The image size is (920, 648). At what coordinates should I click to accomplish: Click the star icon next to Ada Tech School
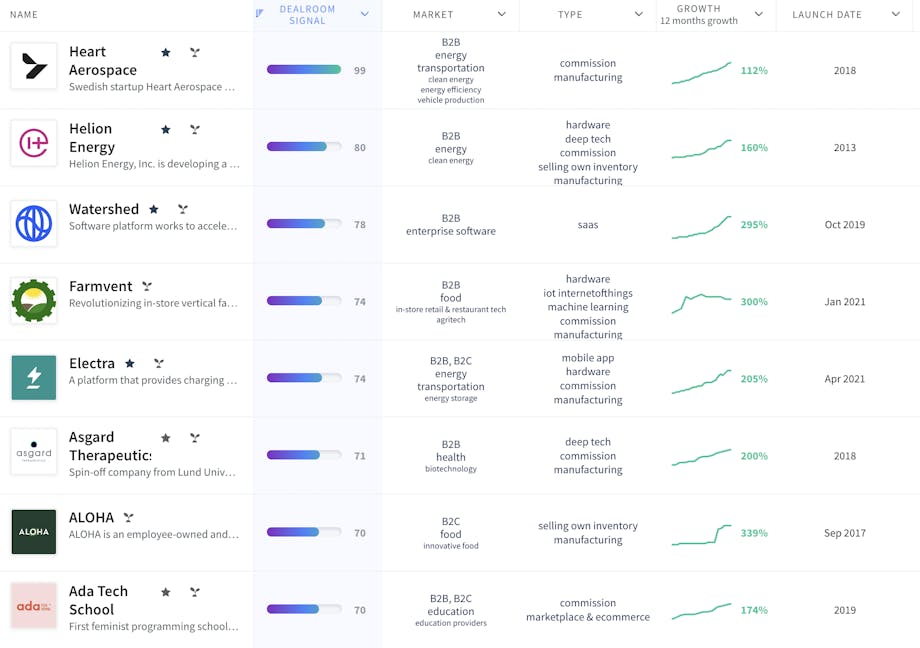(166, 592)
